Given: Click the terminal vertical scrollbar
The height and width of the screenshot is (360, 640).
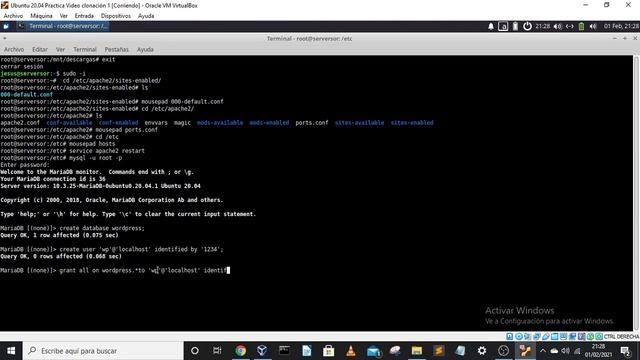Looking at the screenshot, I should pyautogui.click(x=636, y=193).
